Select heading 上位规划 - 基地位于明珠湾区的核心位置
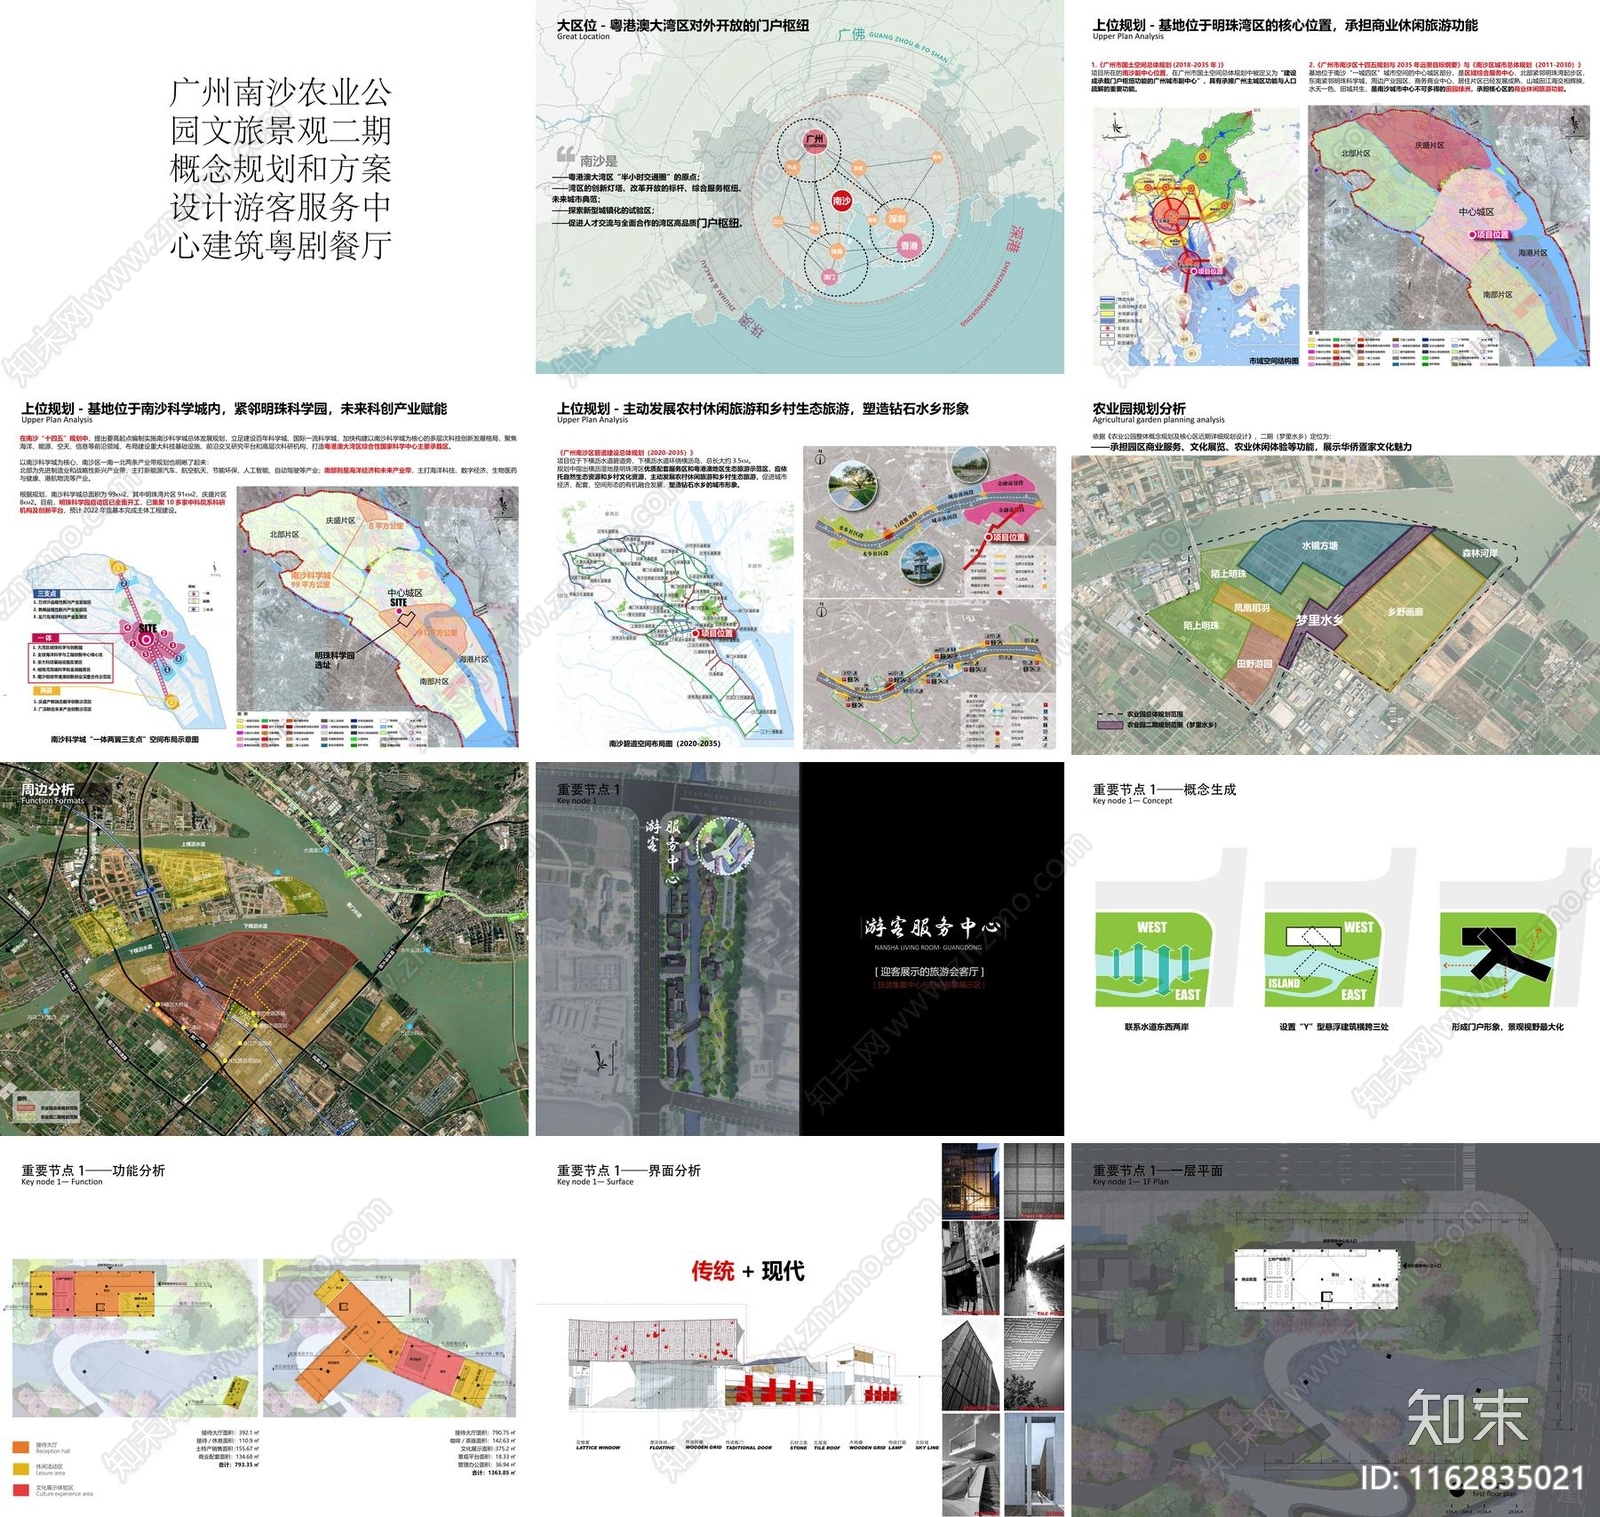1600x1517 pixels. coord(1285,25)
